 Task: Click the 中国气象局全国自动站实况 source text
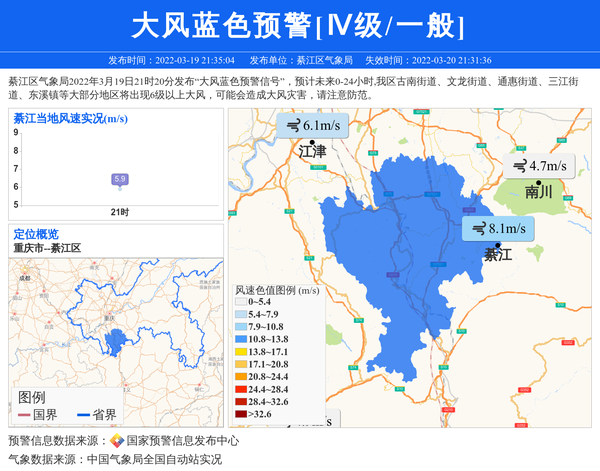pyautogui.click(x=154, y=460)
